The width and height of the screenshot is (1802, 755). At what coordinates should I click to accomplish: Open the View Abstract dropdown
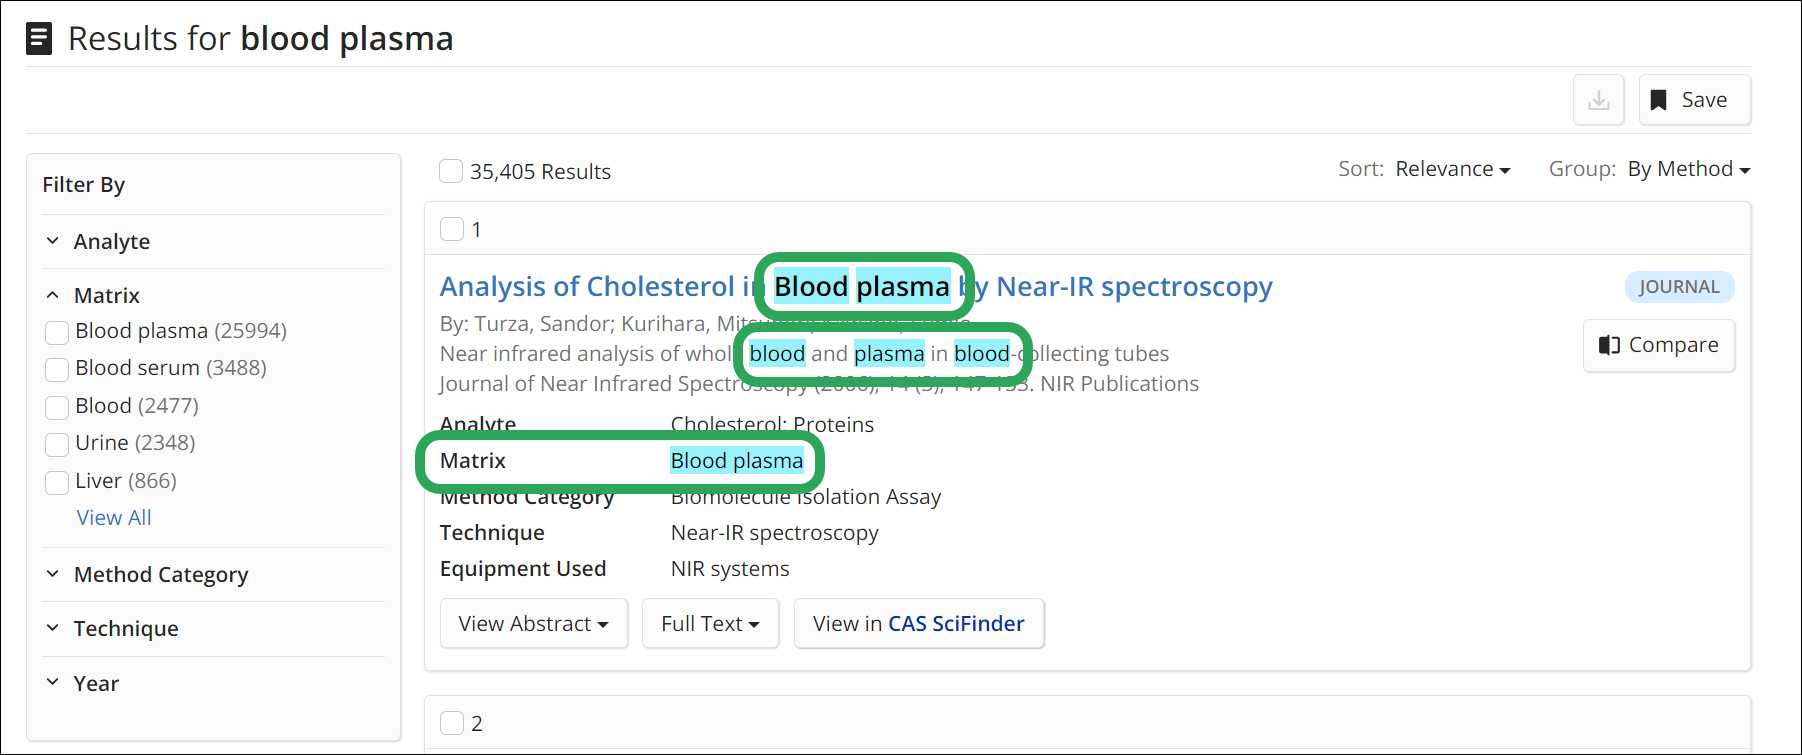tap(534, 623)
